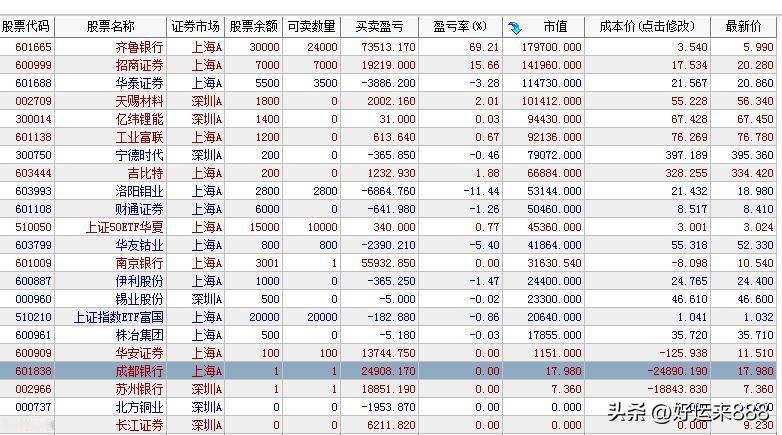782x435 pixels.
Task: Click market value 101412.000 of 天赐材料
Action: (x=552, y=101)
